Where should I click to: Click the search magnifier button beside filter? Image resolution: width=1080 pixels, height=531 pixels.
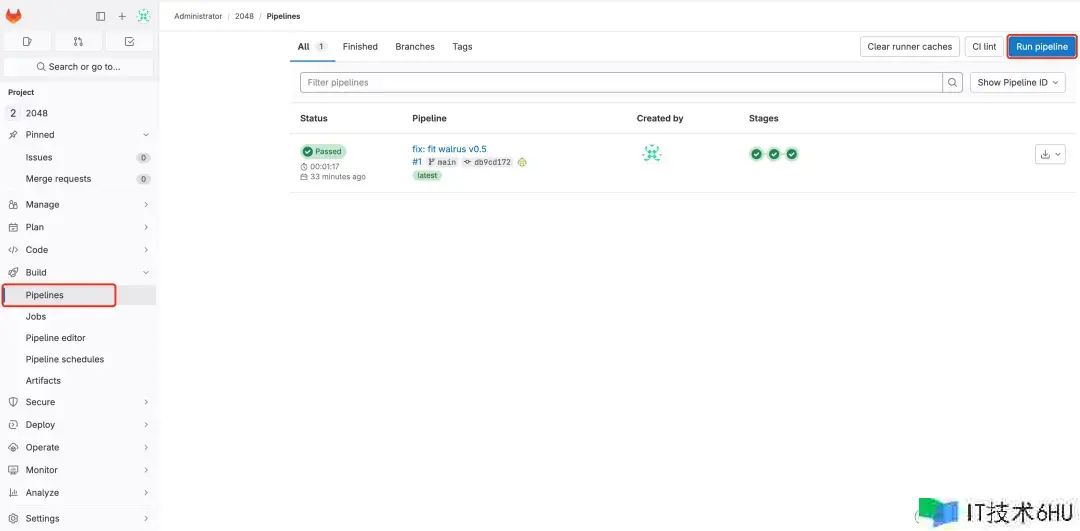pyautogui.click(x=954, y=83)
